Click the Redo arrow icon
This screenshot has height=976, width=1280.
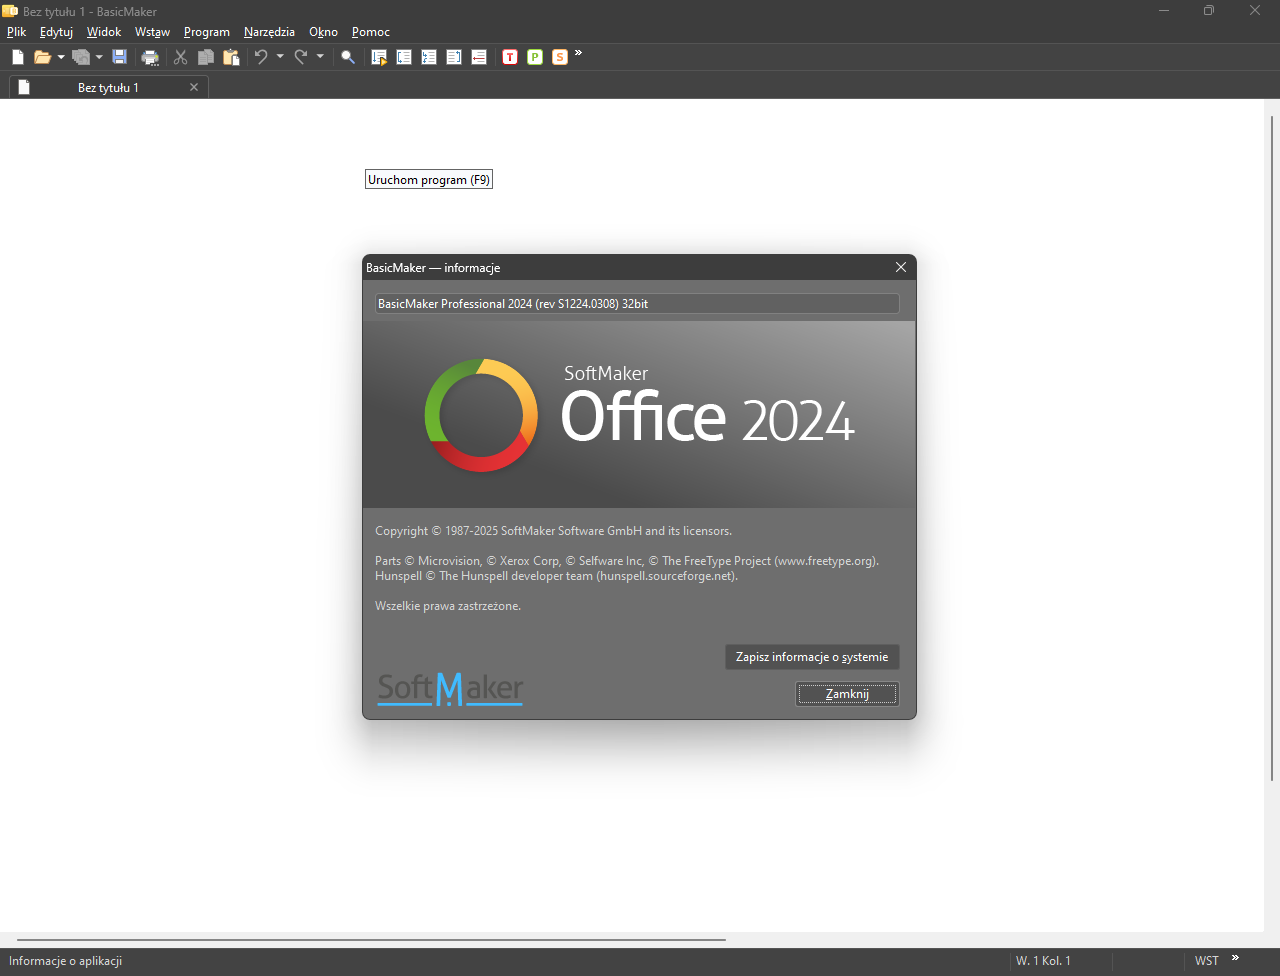301,57
